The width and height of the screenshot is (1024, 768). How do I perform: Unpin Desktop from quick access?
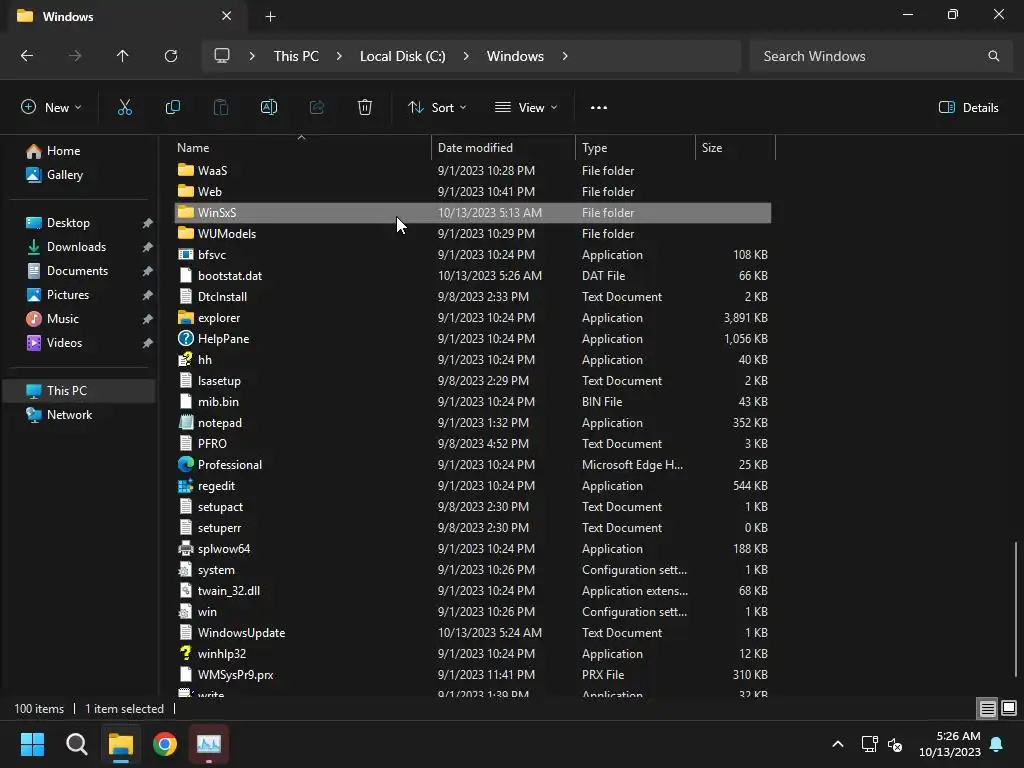click(148, 223)
